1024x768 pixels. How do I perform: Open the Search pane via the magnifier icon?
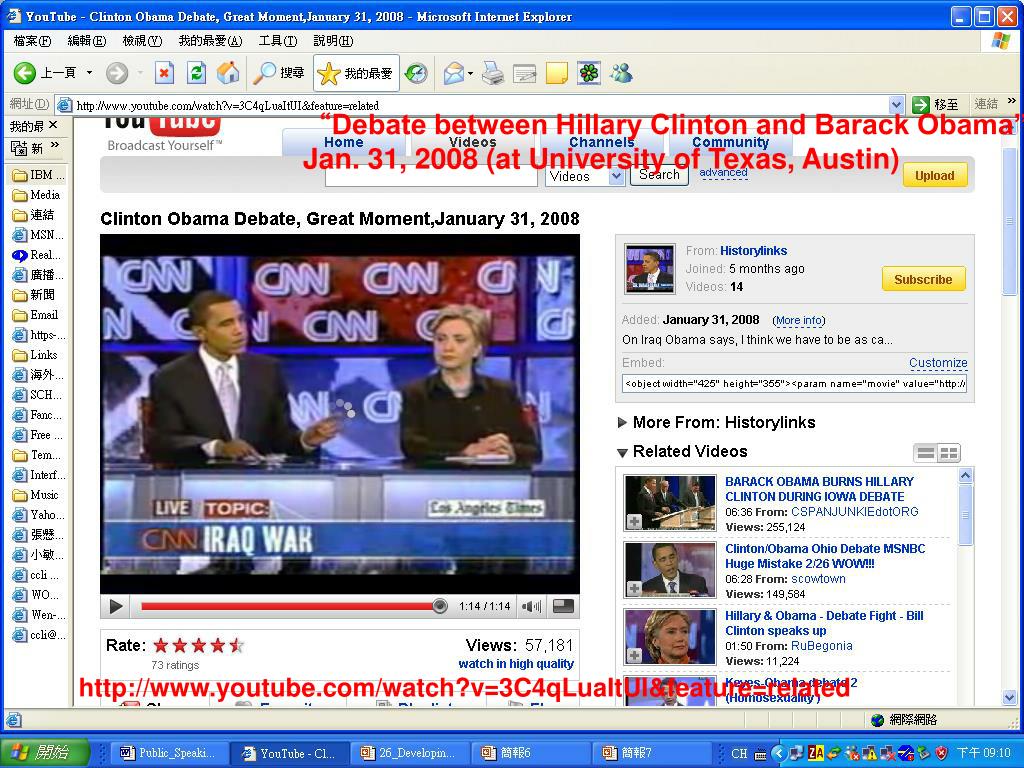(279, 73)
